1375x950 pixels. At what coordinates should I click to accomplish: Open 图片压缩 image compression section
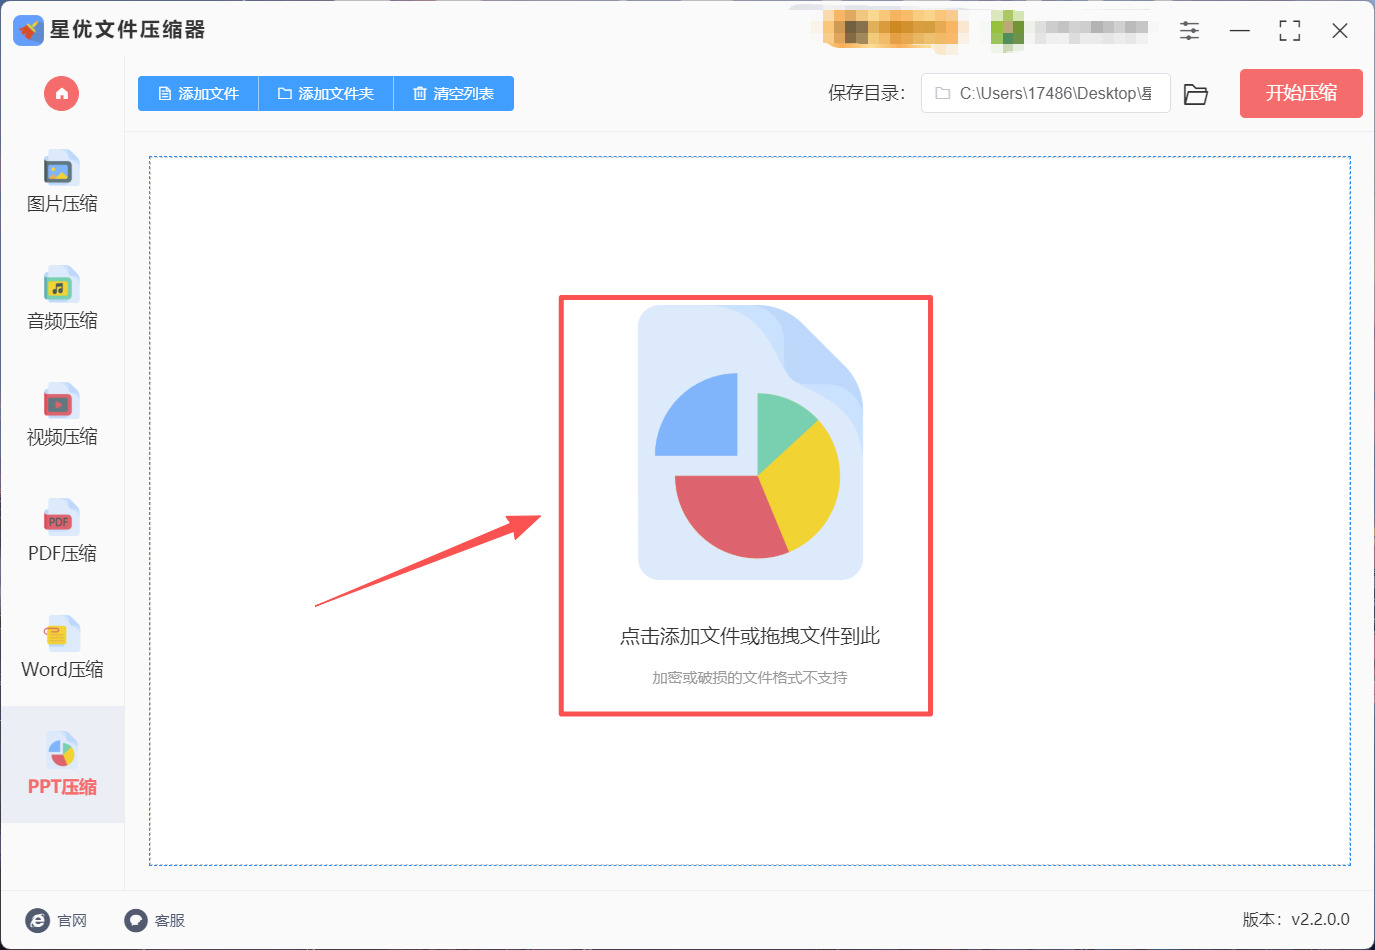coord(62,183)
